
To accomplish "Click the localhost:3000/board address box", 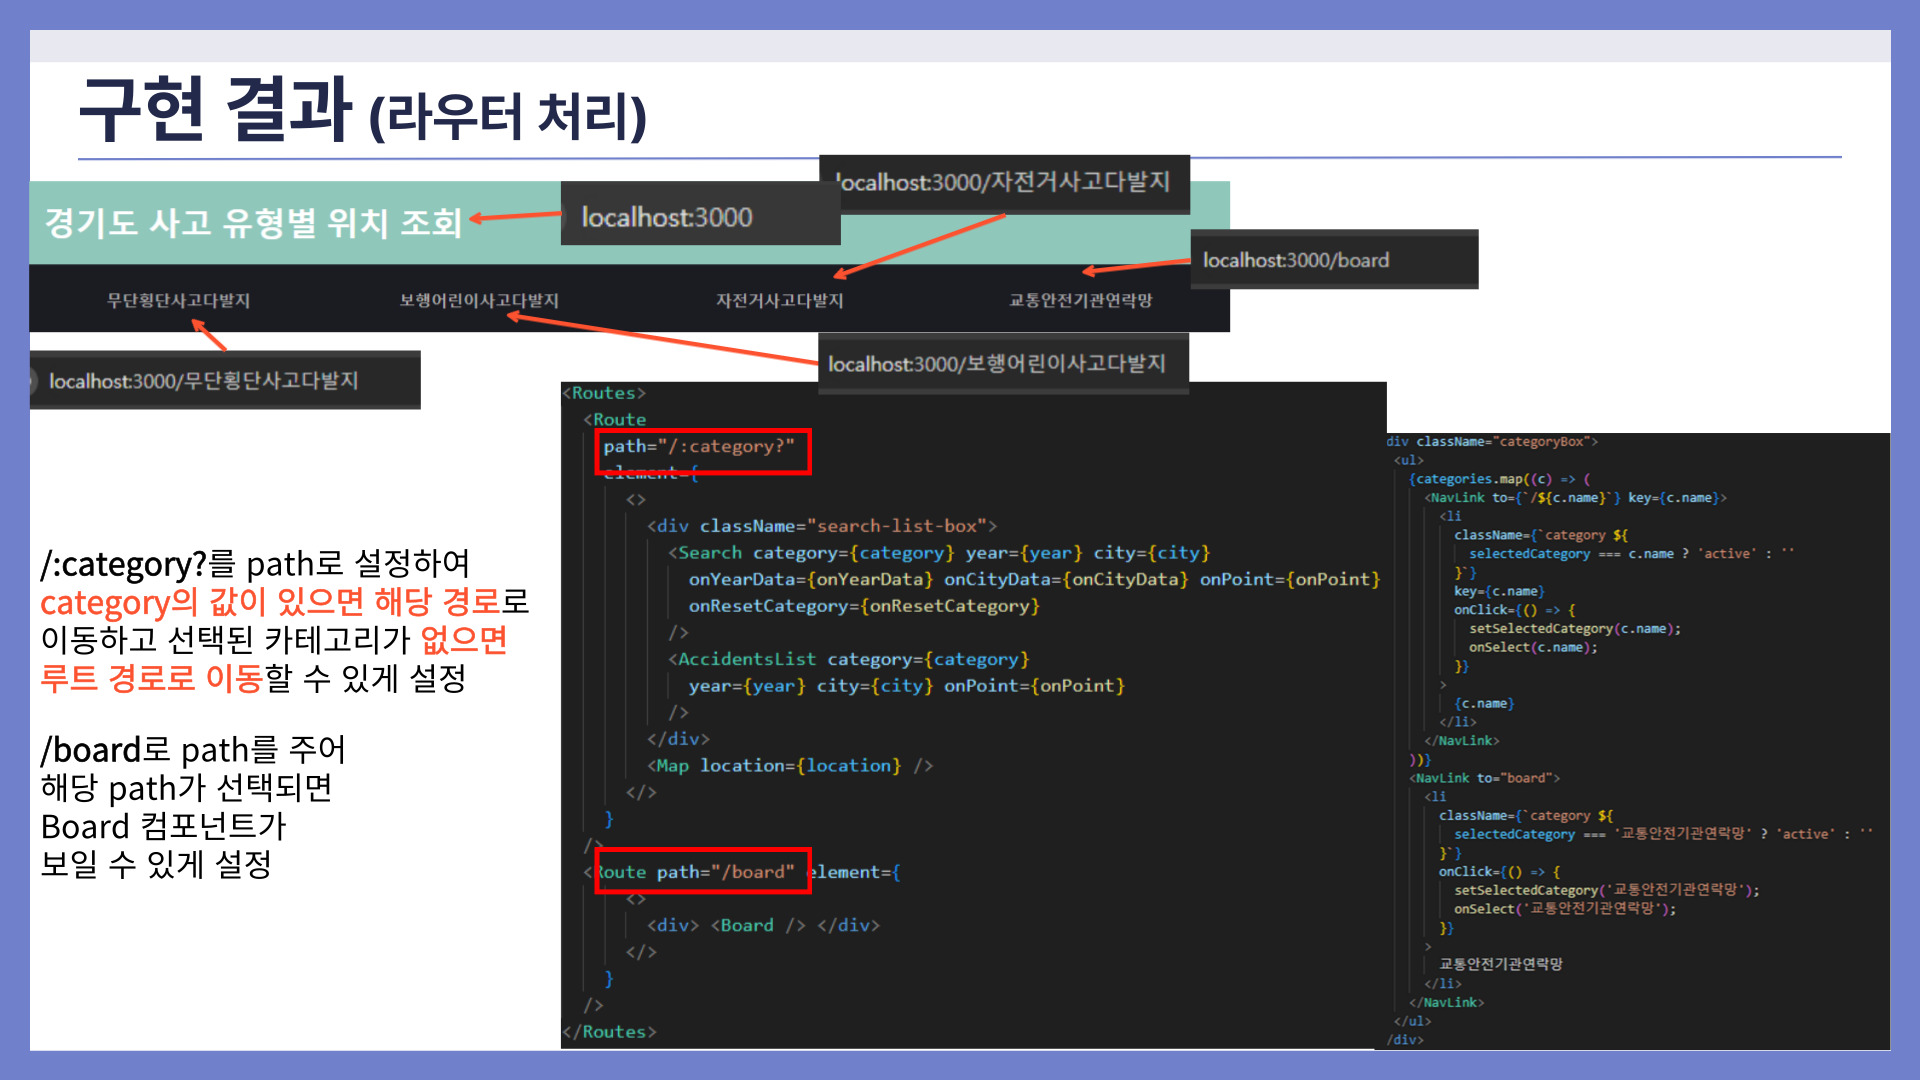I will [x=1334, y=260].
